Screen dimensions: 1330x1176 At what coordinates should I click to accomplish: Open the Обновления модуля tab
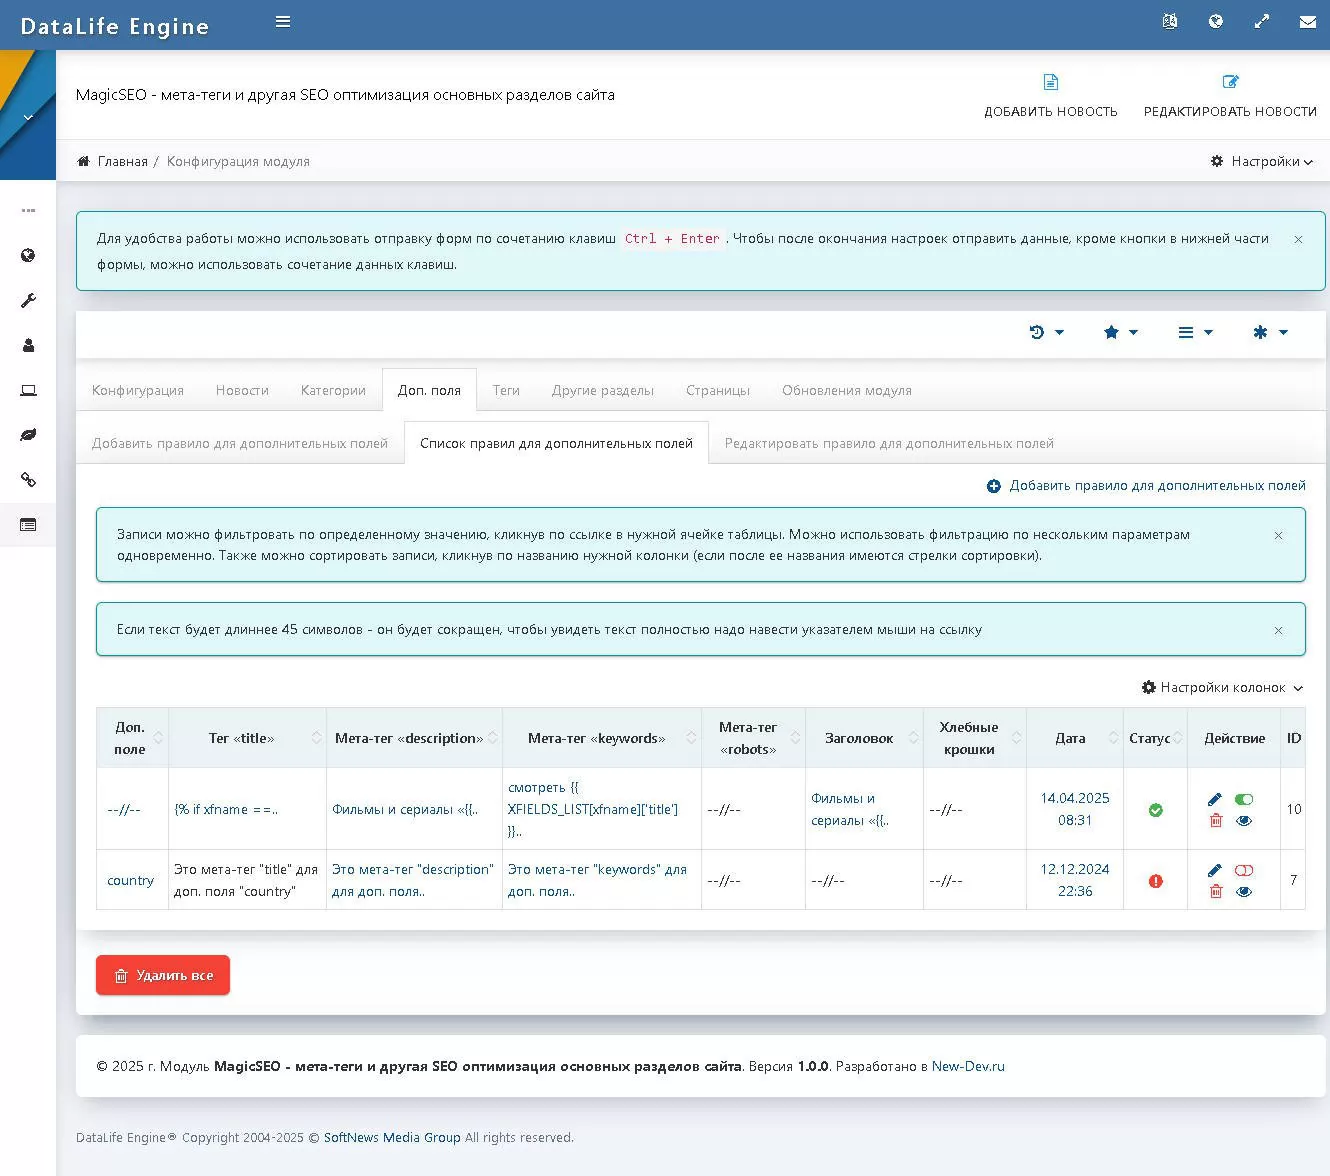(x=847, y=390)
